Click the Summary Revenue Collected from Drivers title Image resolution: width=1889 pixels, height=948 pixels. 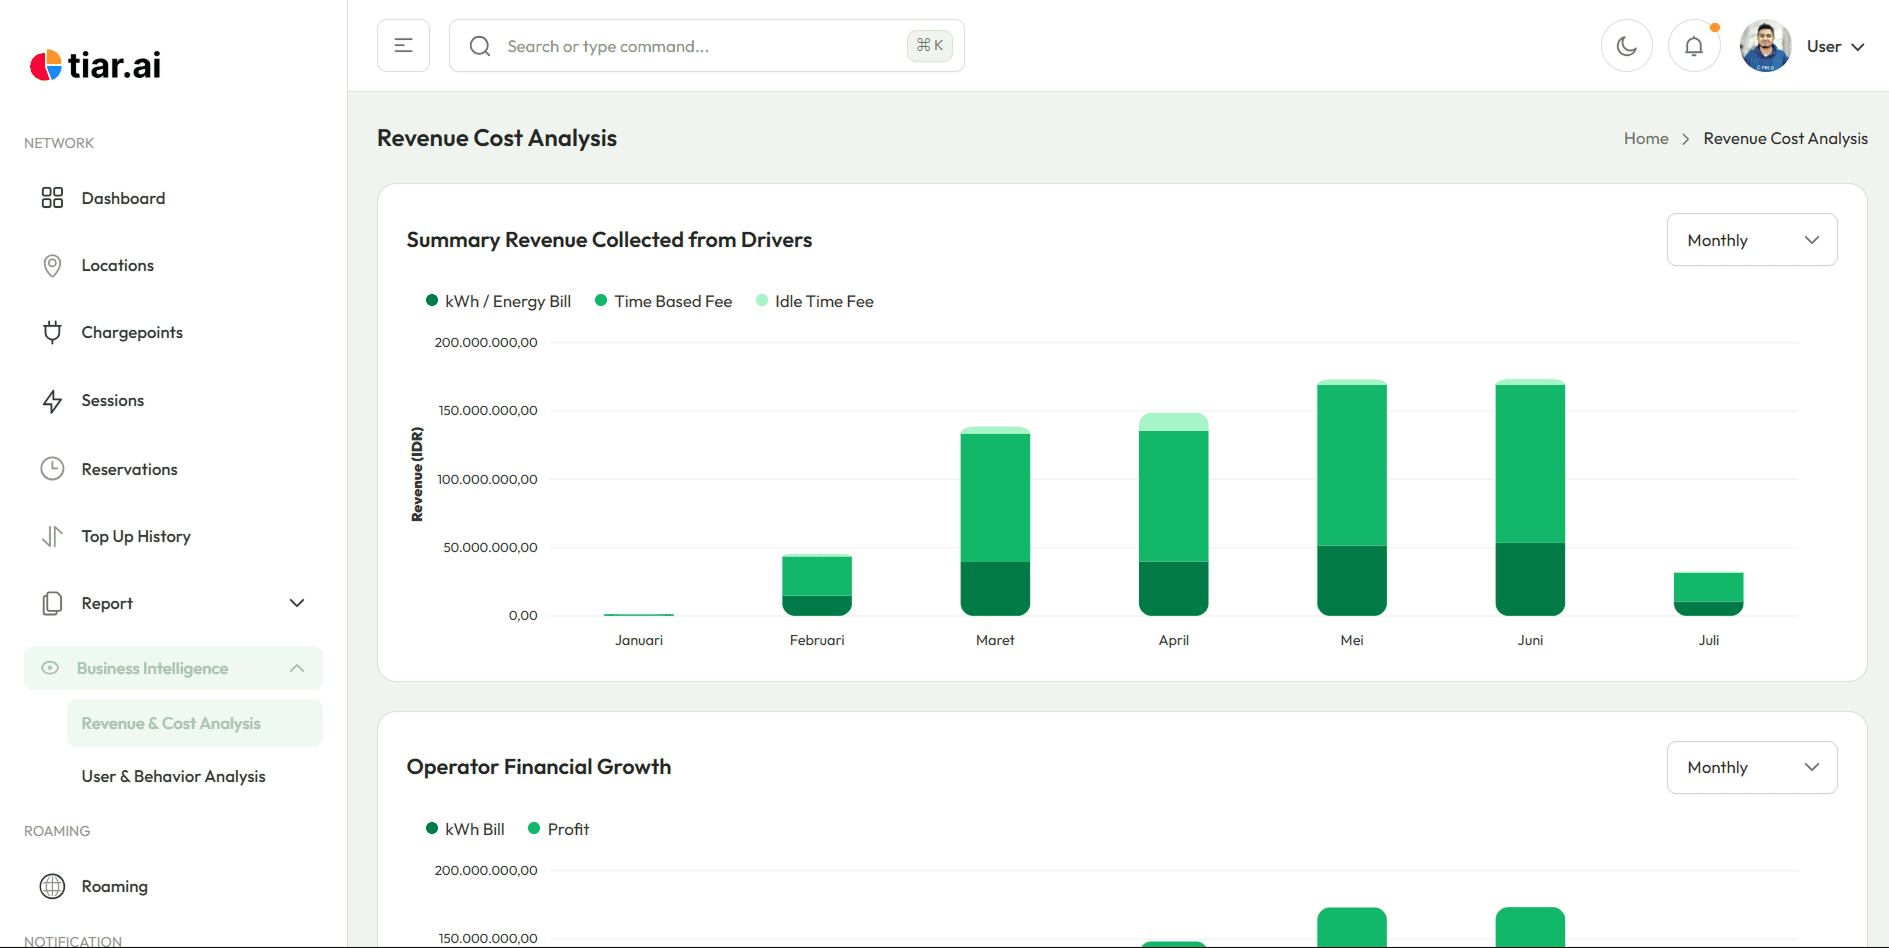click(609, 240)
